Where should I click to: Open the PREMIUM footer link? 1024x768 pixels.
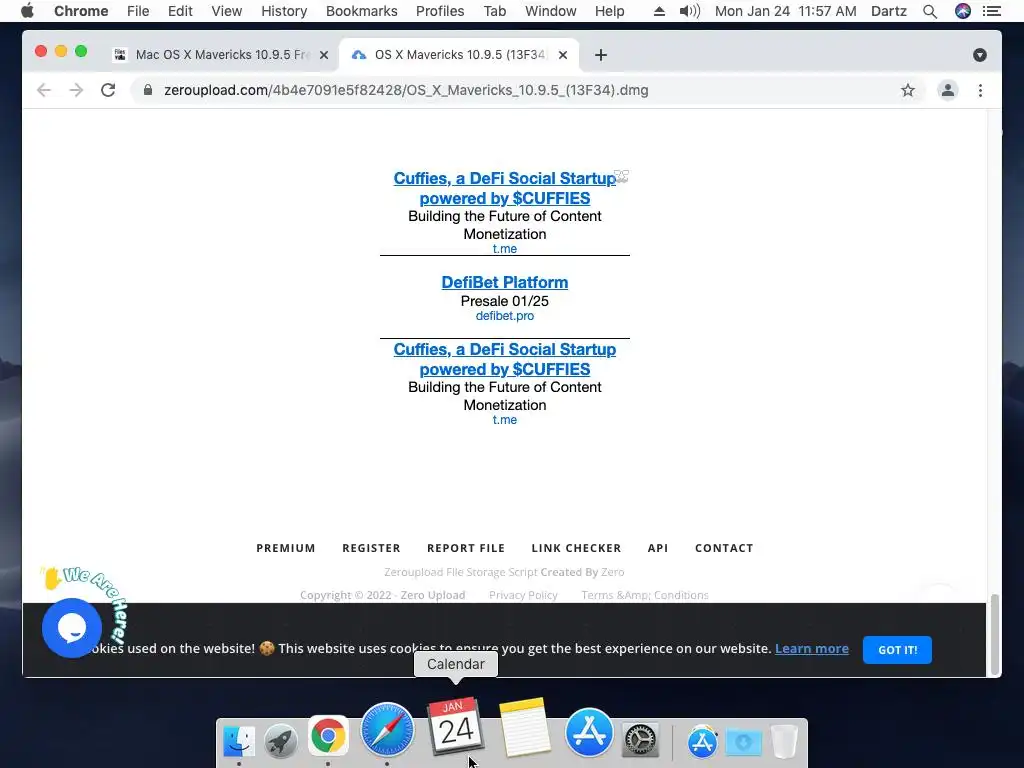click(285, 548)
